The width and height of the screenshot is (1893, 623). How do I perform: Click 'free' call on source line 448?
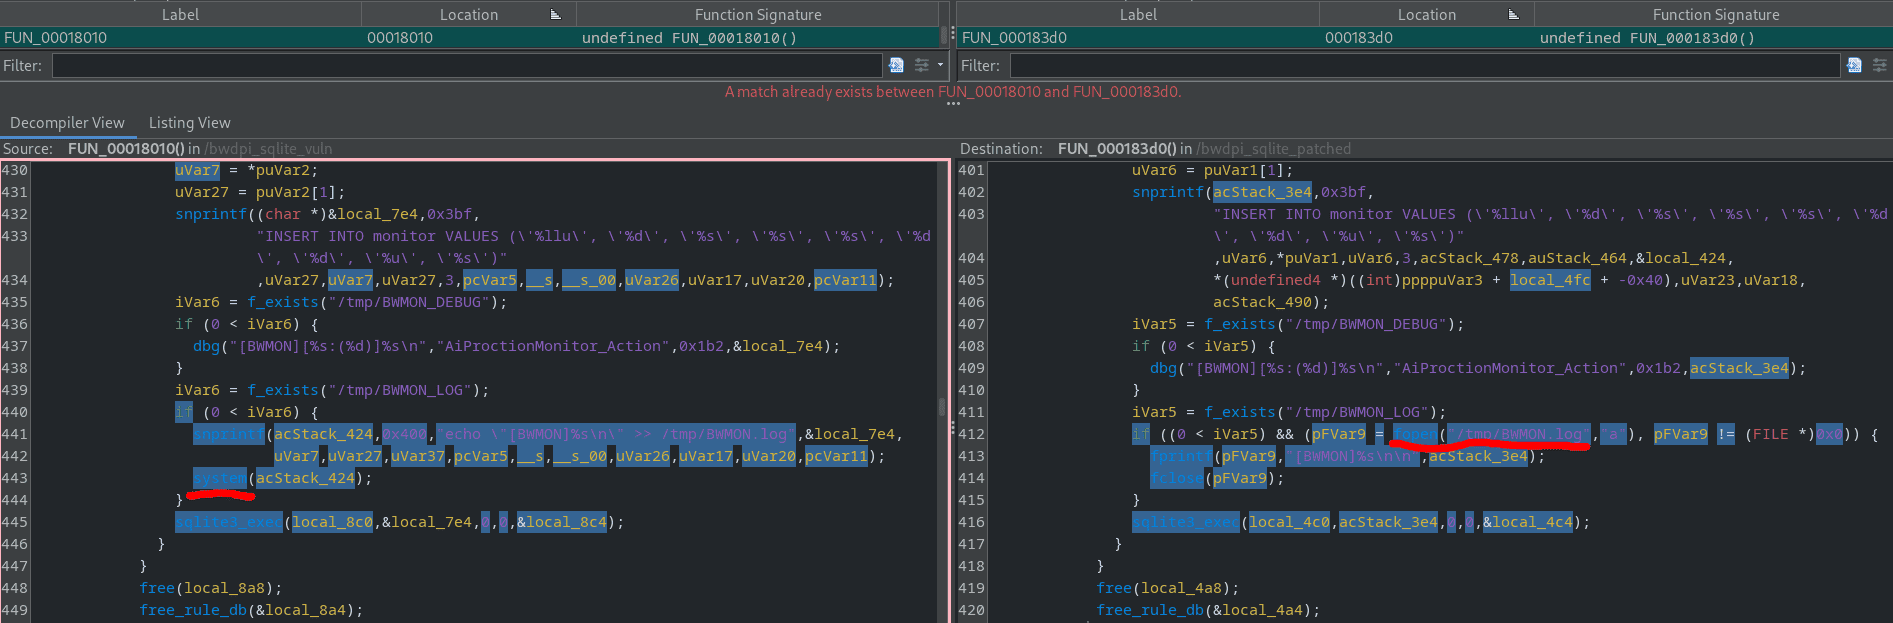coord(157,588)
